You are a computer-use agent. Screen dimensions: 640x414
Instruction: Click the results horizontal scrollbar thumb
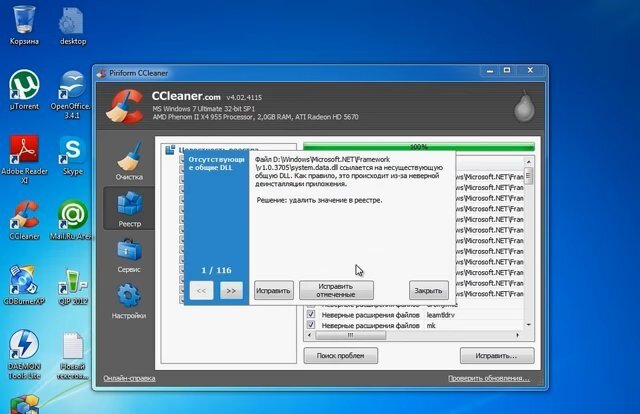[x=350, y=335]
